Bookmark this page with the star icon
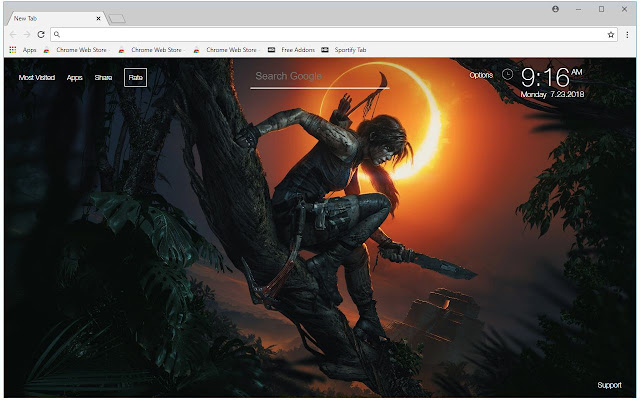The image size is (640, 400). tap(611, 35)
